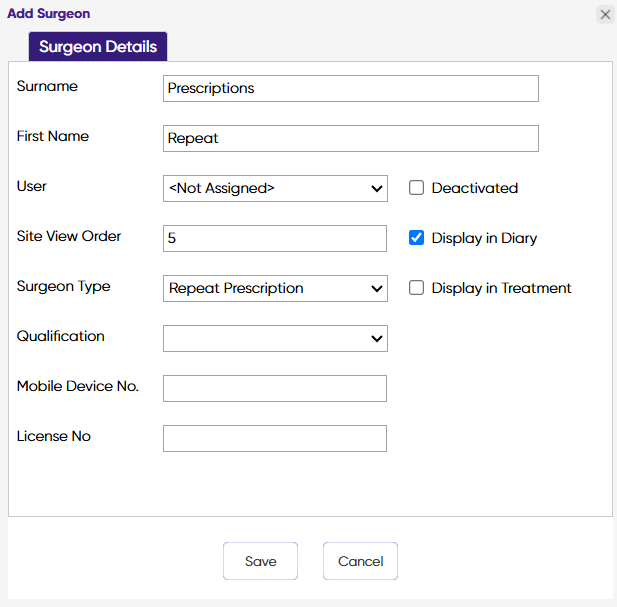Click the Cancel button
The width and height of the screenshot is (617, 607).
pyautogui.click(x=360, y=561)
